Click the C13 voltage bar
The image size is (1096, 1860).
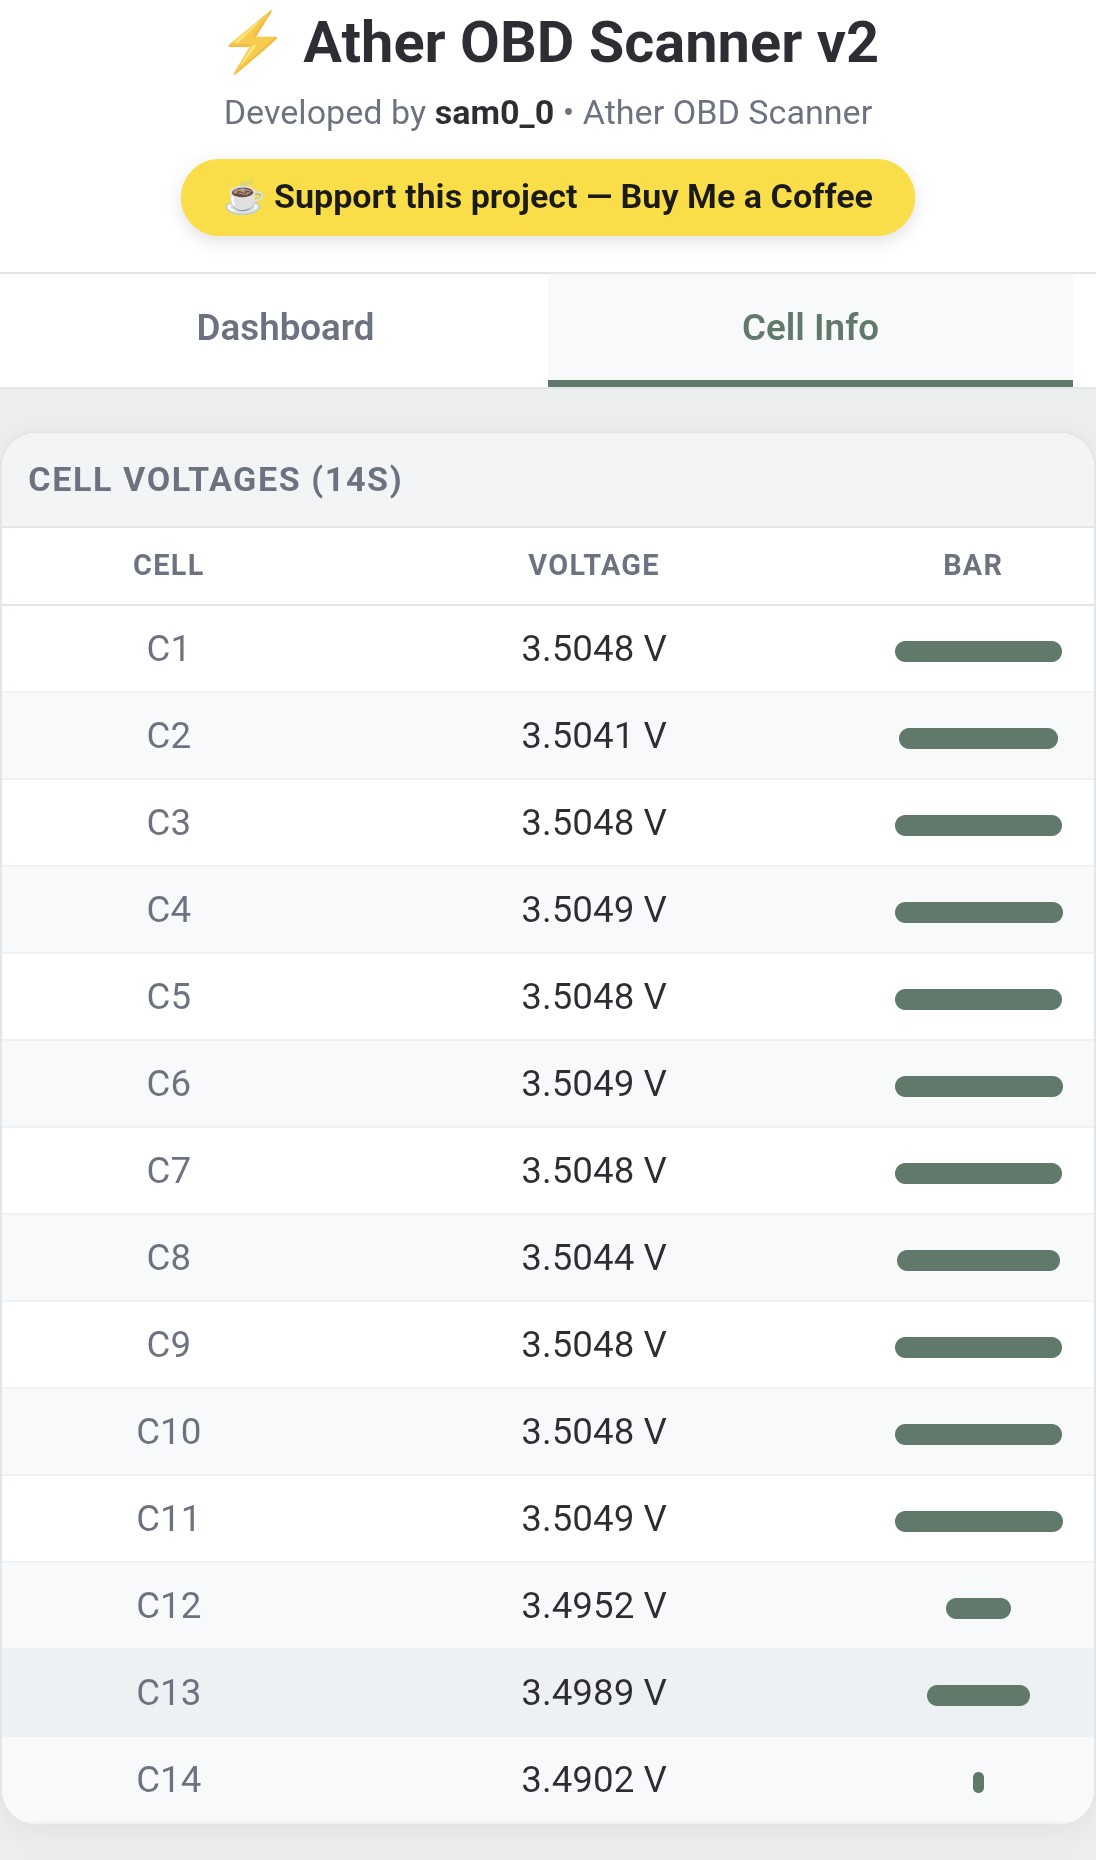[x=978, y=1696]
